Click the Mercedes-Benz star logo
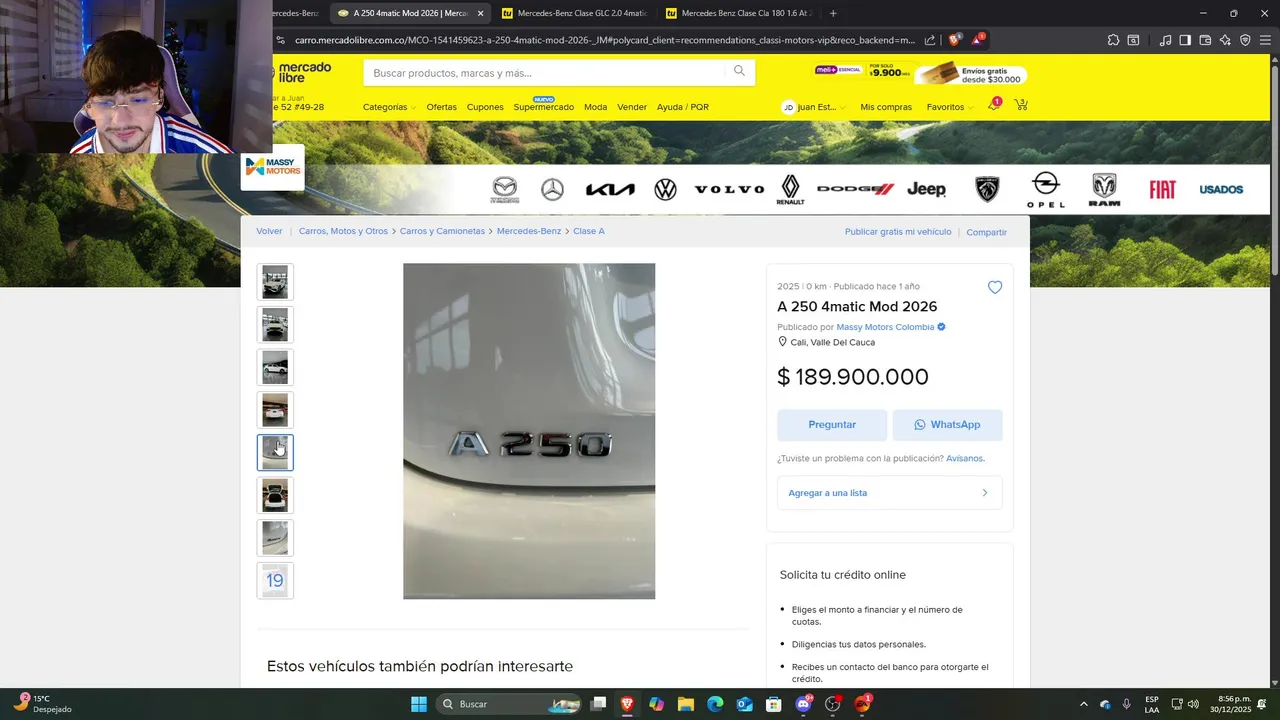The width and height of the screenshot is (1280, 720). click(x=552, y=189)
